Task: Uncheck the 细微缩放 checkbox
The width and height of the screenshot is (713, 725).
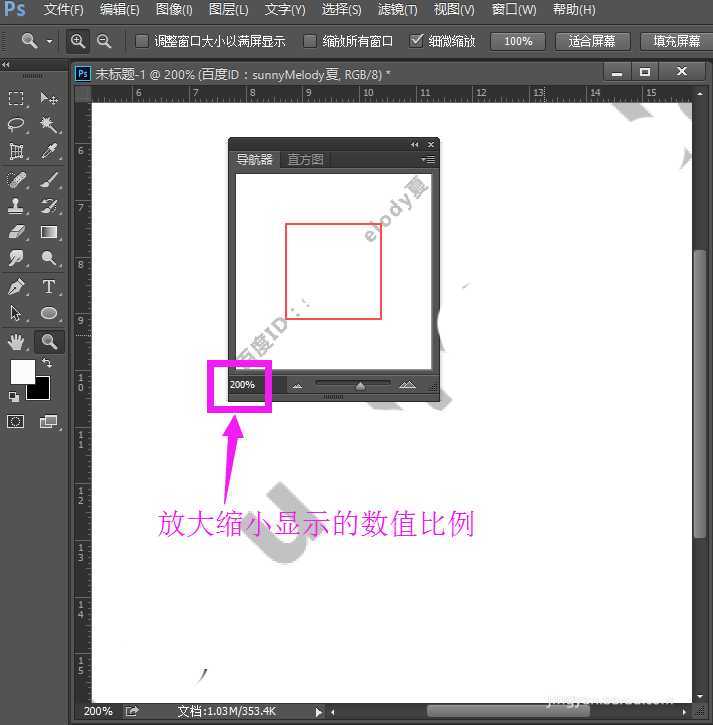Action: (x=417, y=41)
